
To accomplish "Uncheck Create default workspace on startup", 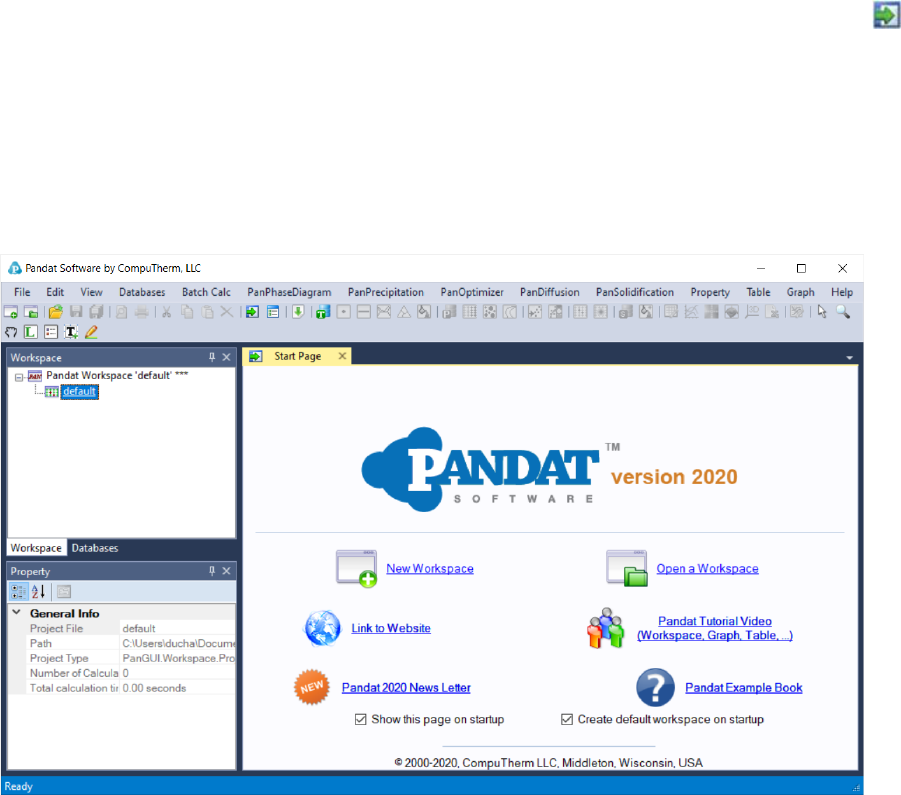I will 567,719.
